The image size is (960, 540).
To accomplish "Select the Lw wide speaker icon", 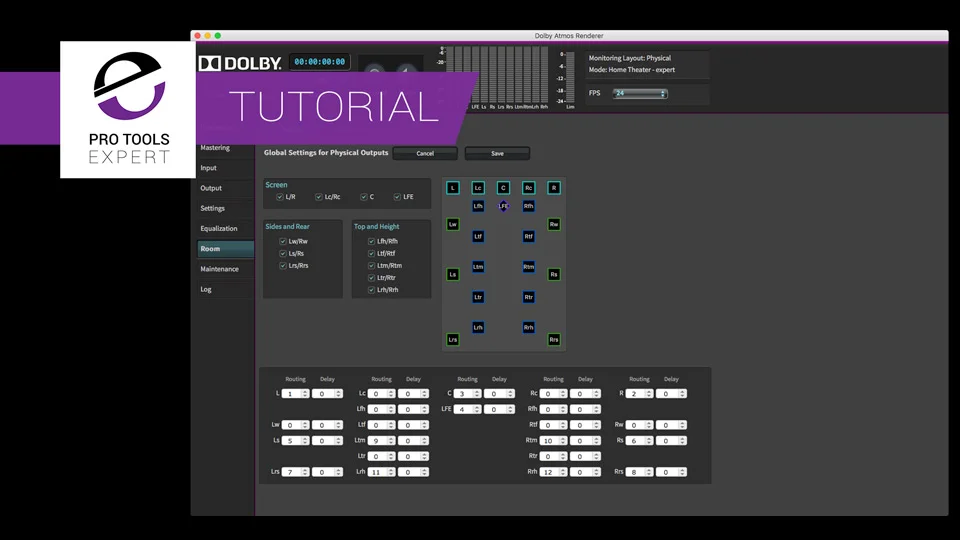I will point(452,224).
